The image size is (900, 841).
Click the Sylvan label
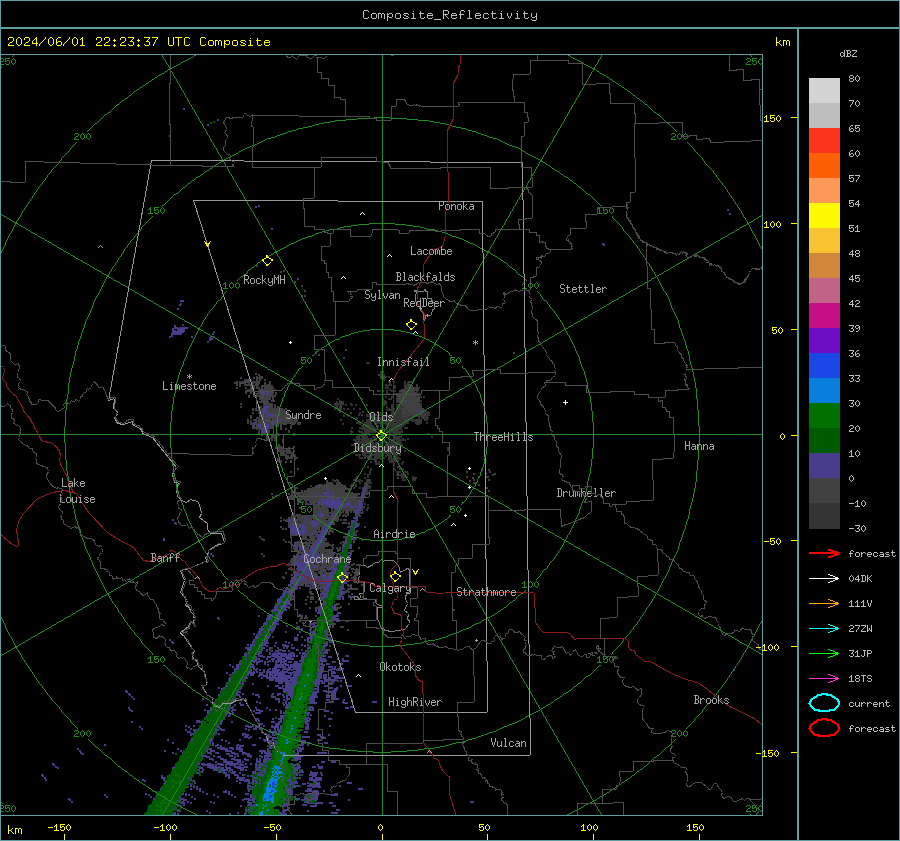coord(382,295)
